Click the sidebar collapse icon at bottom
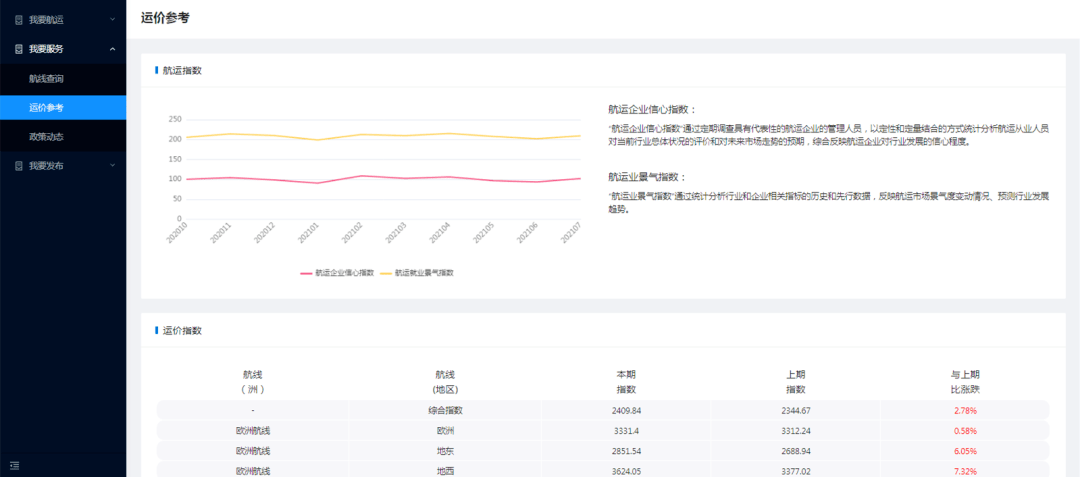 (14, 466)
